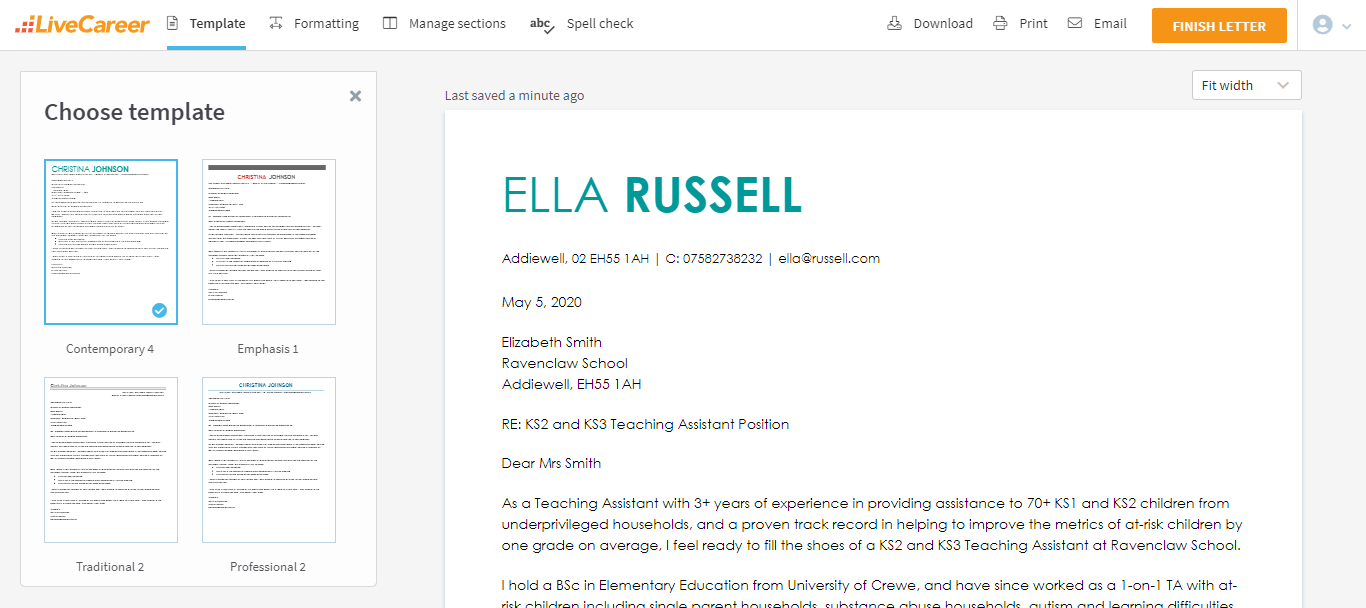Click the Download tray icon
This screenshot has height=608, width=1366.
click(895, 23)
